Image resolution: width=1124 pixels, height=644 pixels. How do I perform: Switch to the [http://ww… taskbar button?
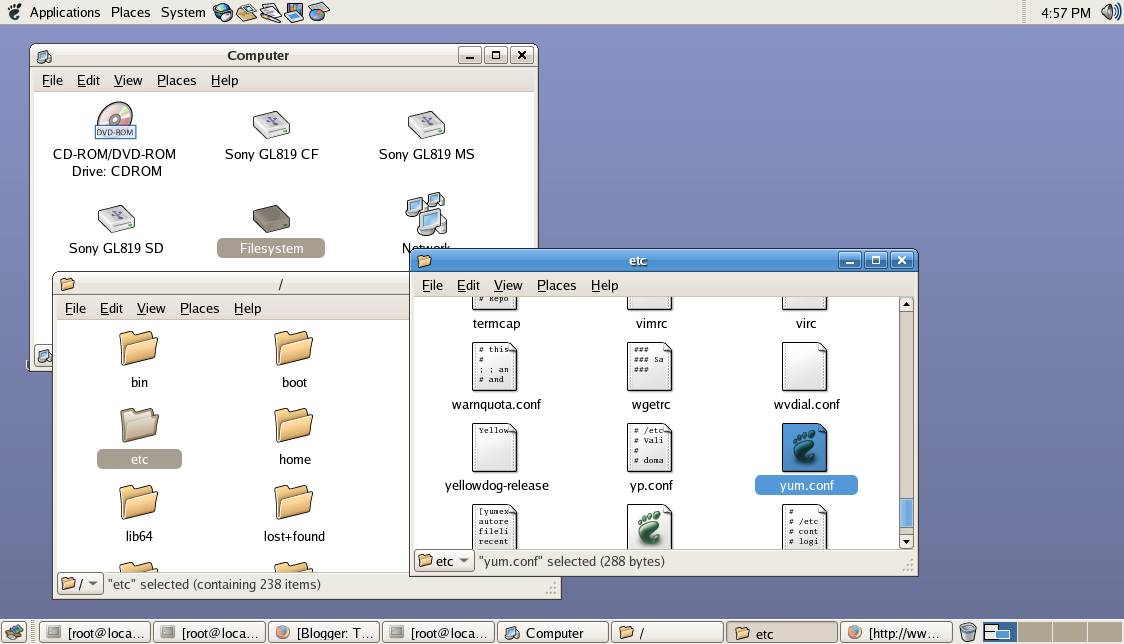(896, 633)
